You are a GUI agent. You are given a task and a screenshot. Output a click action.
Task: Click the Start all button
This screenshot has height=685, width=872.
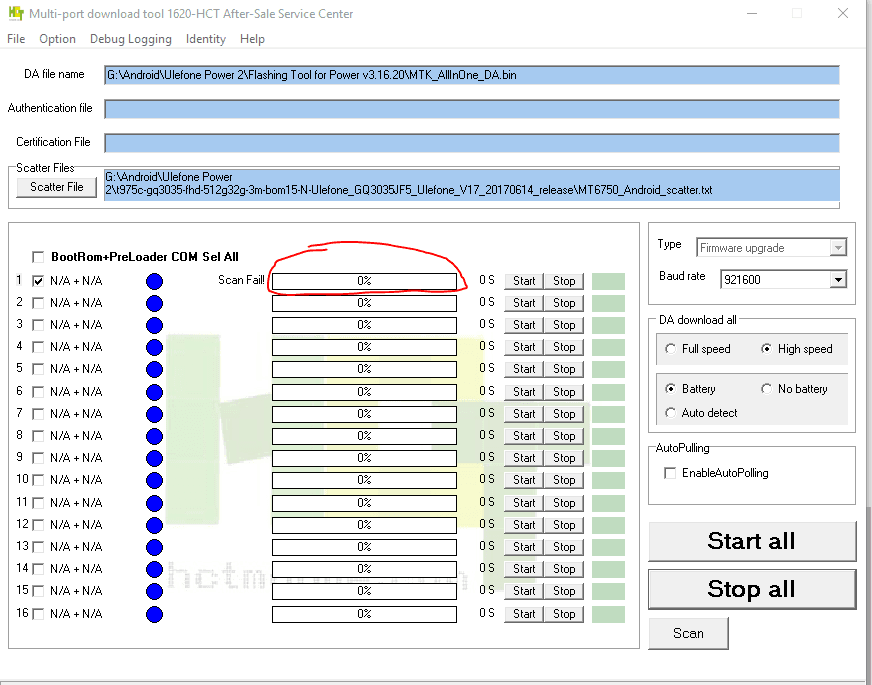coord(752,541)
